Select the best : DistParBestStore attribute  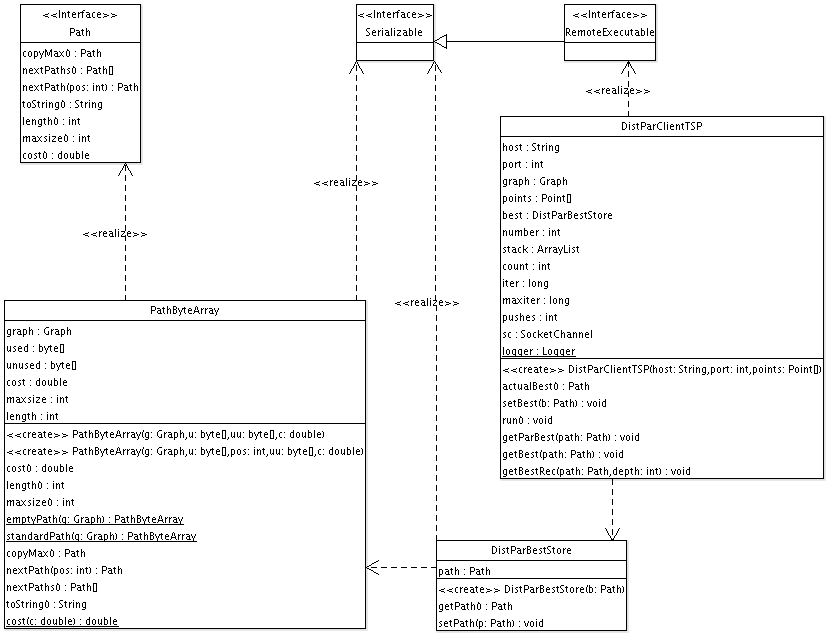click(557, 215)
